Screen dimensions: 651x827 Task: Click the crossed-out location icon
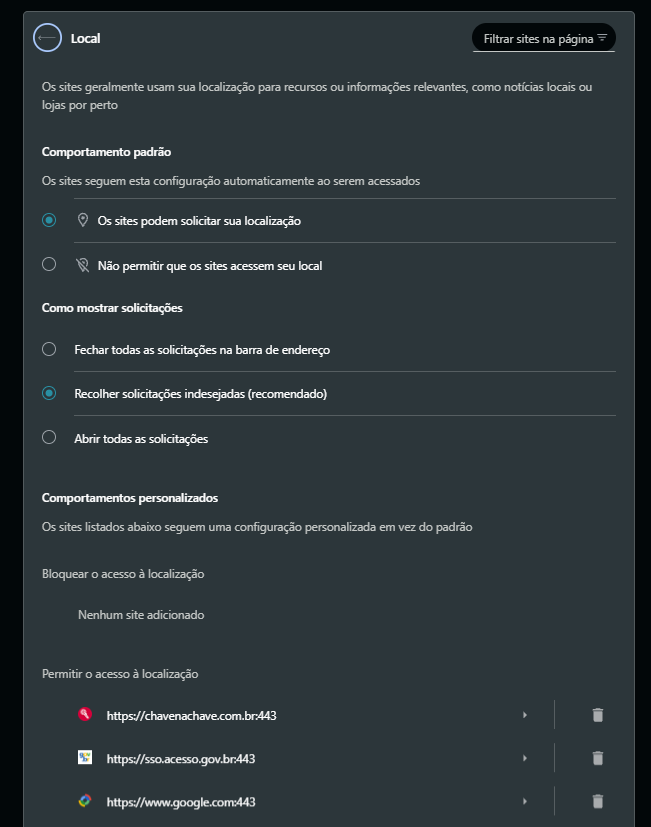[x=83, y=265]
